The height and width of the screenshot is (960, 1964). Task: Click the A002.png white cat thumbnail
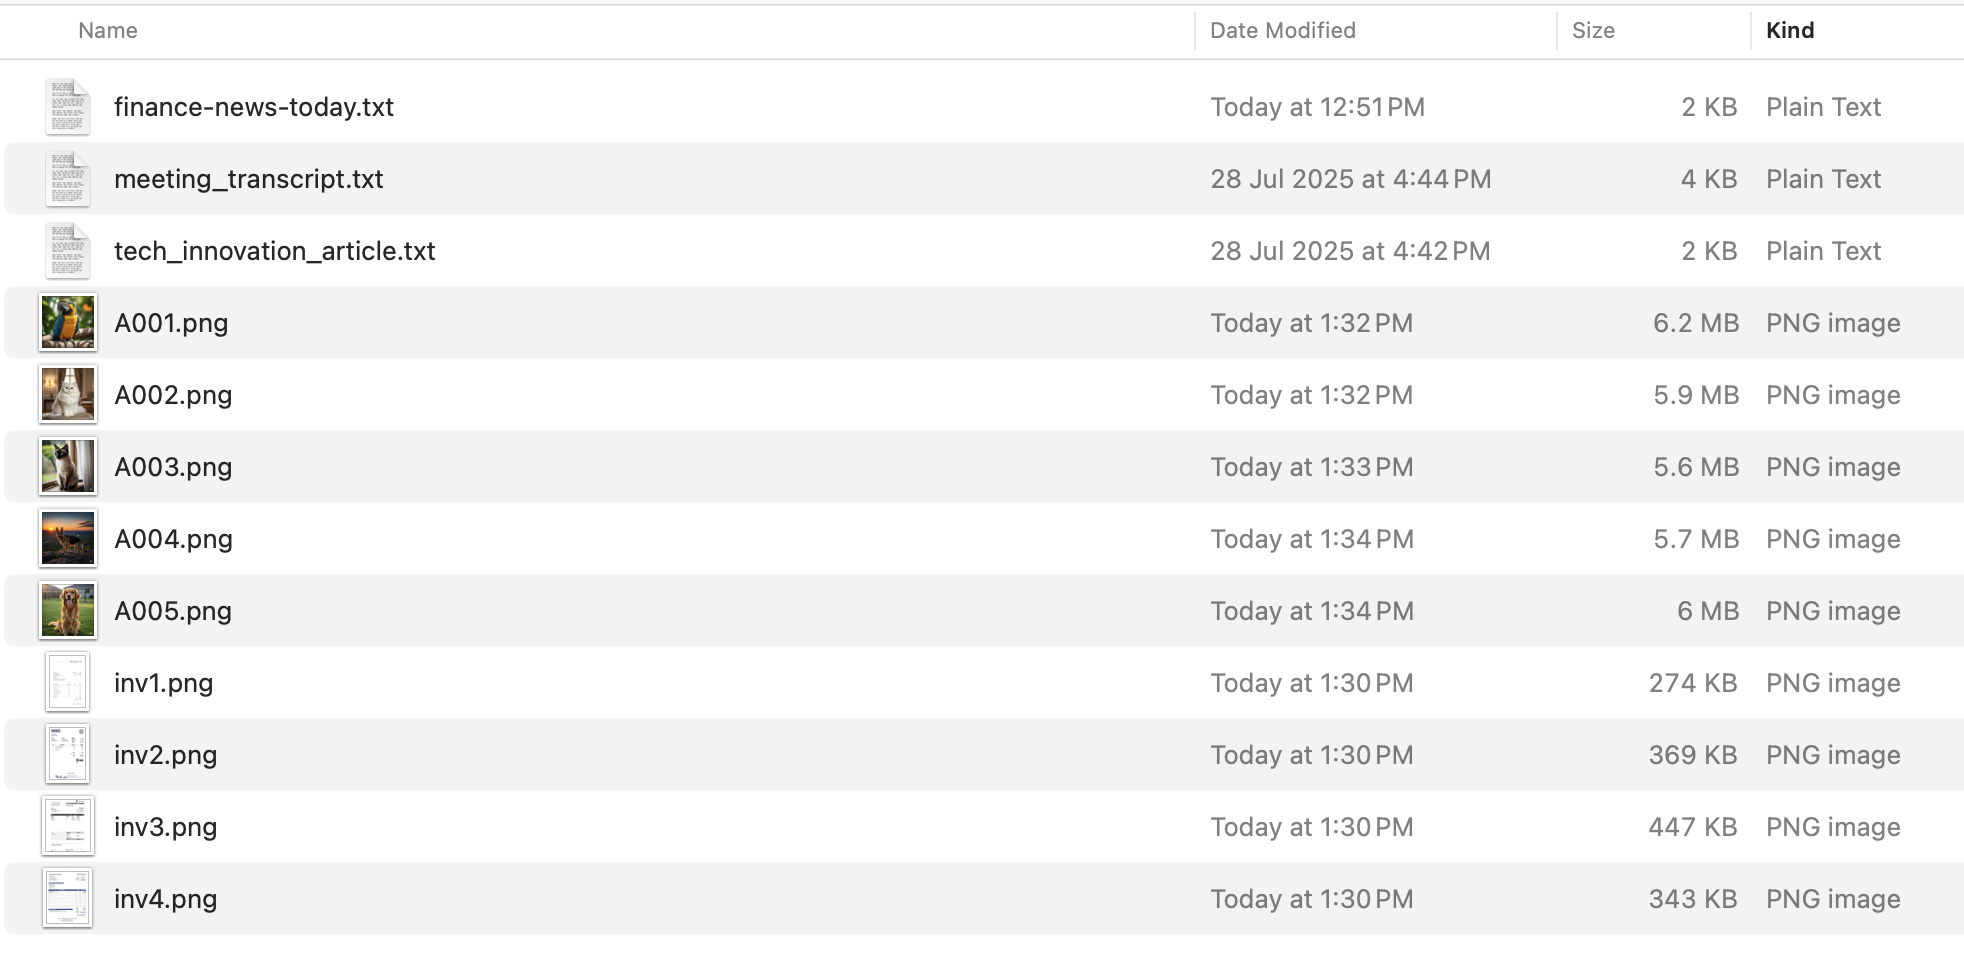pos(68,395)
